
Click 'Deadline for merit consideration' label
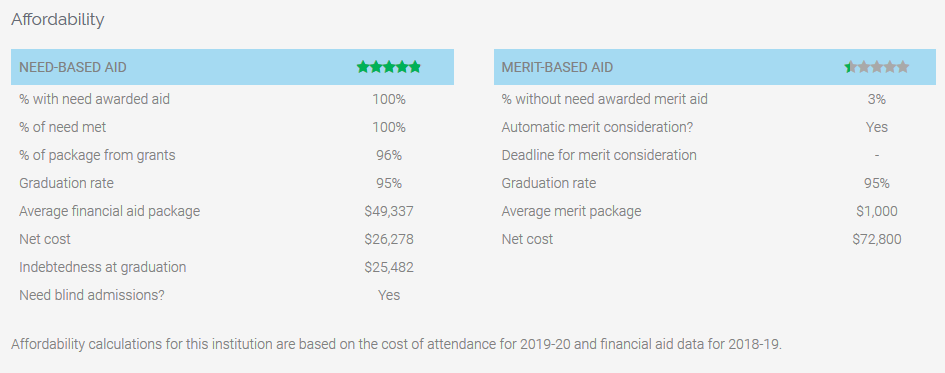tap(599, 155)
